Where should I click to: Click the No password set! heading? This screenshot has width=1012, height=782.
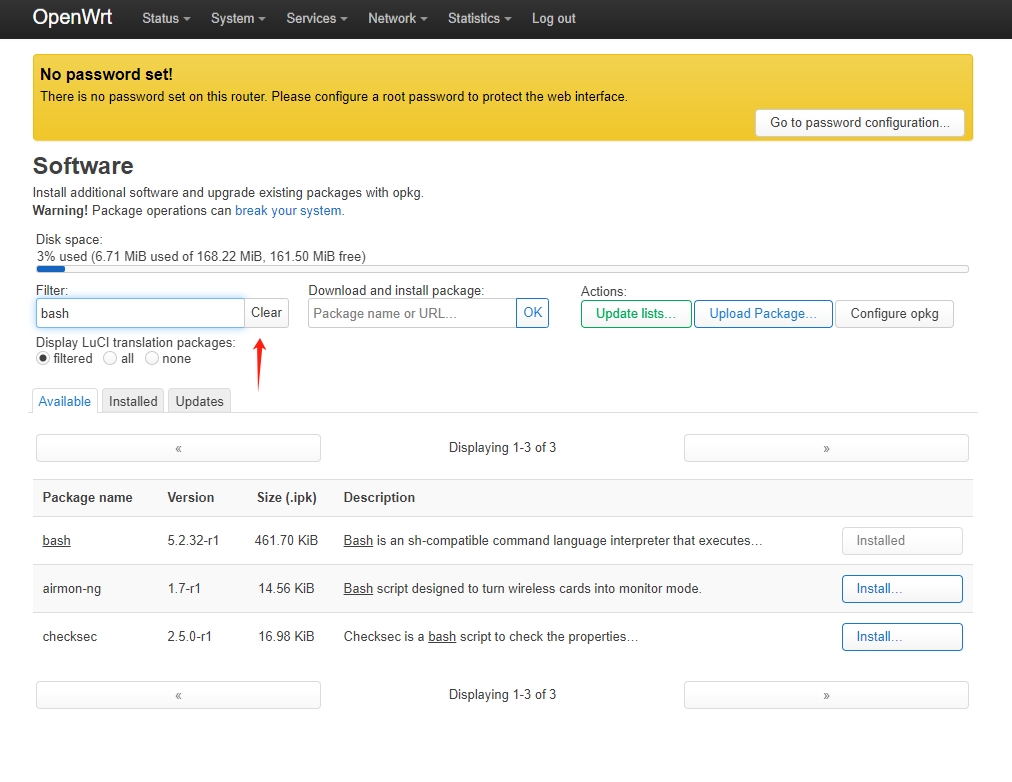click(x=106, y=74)
